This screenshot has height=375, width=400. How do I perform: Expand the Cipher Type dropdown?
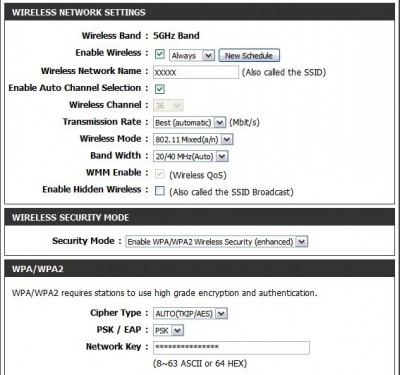pyautogui.click(x=190, y=313)
